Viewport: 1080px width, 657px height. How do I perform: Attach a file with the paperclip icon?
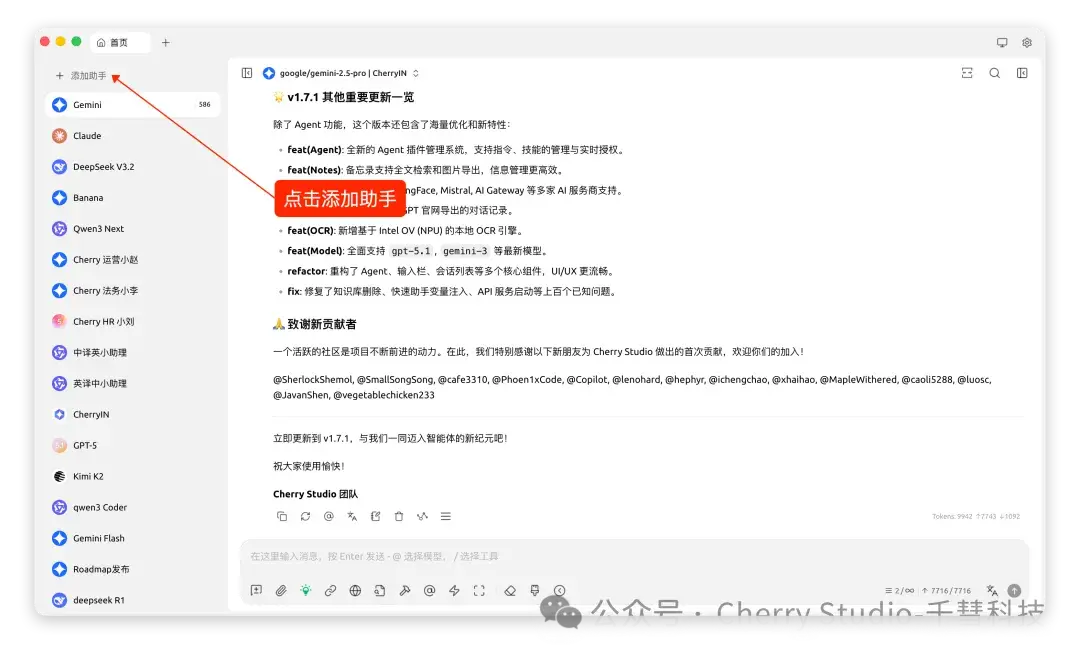click(281, 590)
